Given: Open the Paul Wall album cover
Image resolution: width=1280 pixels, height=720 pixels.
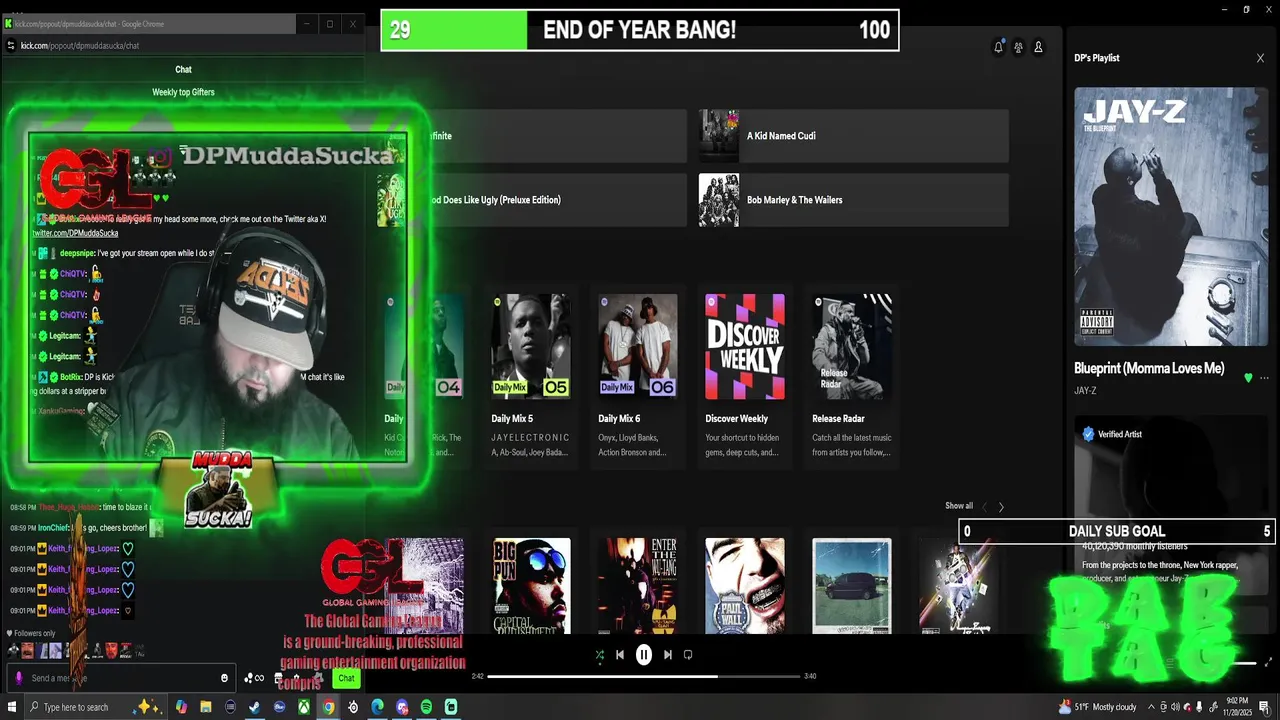Looking at the screenshot, I should [x=745, y=585].
